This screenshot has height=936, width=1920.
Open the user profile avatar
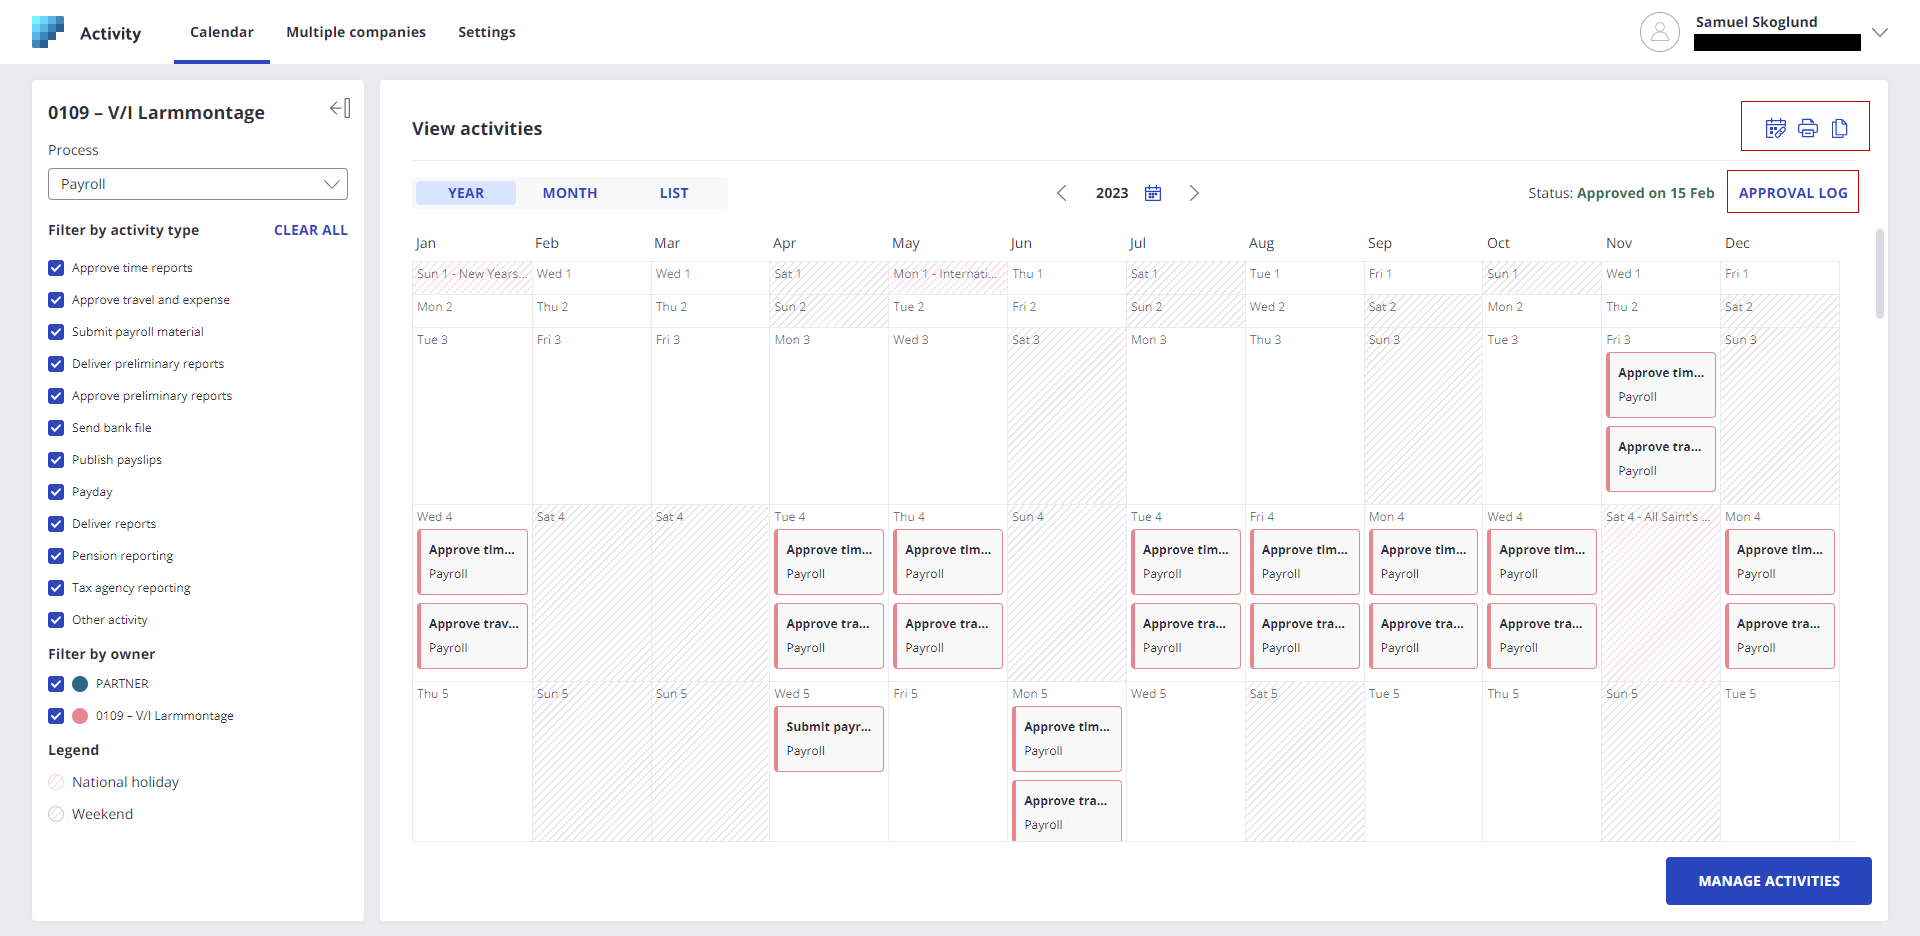pyautogui.click(x=1659, y=32)
